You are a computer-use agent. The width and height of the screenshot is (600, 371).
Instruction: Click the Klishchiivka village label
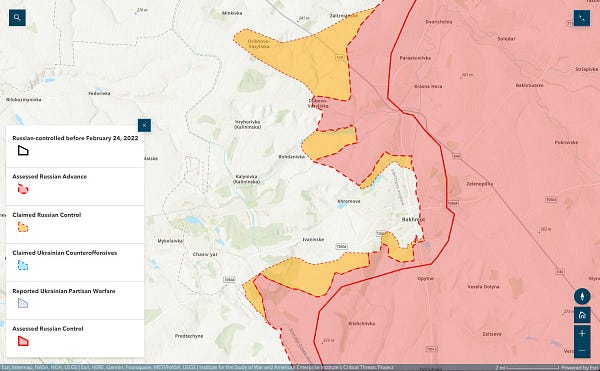click(x=362, y=324)
